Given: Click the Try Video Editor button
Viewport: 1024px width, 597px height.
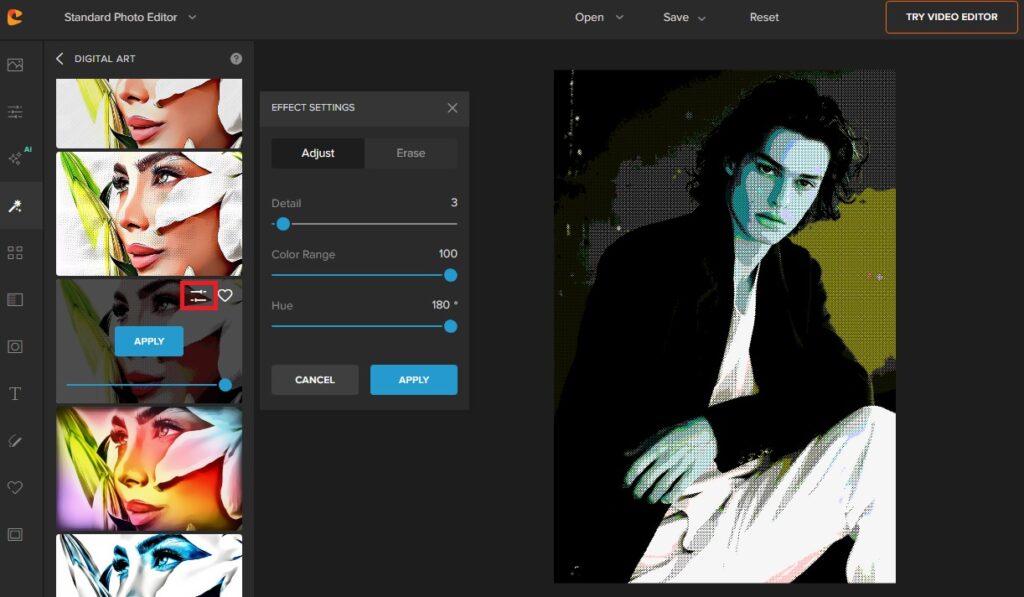Looking at the screenshot, I should [x=952, y=17].
